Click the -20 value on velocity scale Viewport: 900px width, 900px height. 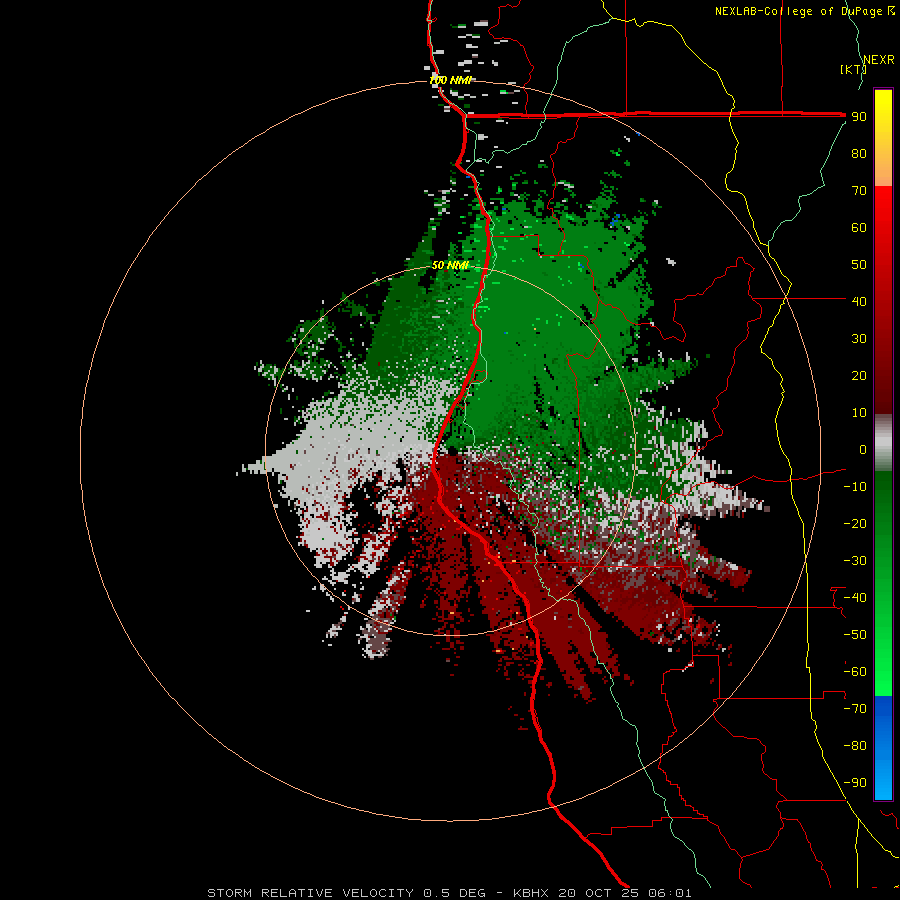(855, 523)
